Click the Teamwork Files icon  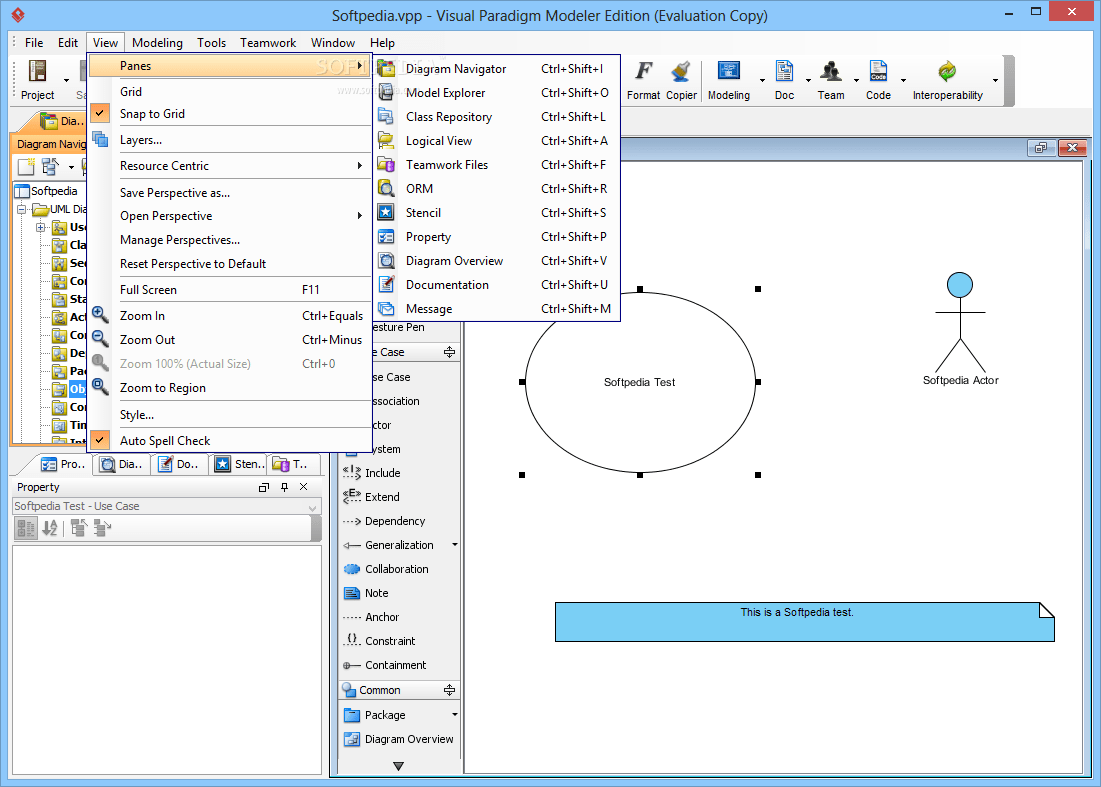pyautogui.click(x=385, y=164)
